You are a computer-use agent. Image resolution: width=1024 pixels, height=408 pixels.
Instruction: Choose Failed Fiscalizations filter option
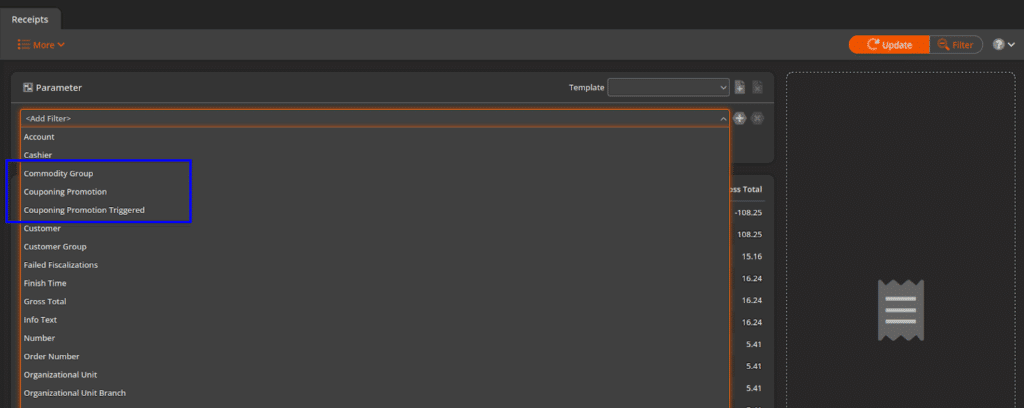tap(60, 265)
